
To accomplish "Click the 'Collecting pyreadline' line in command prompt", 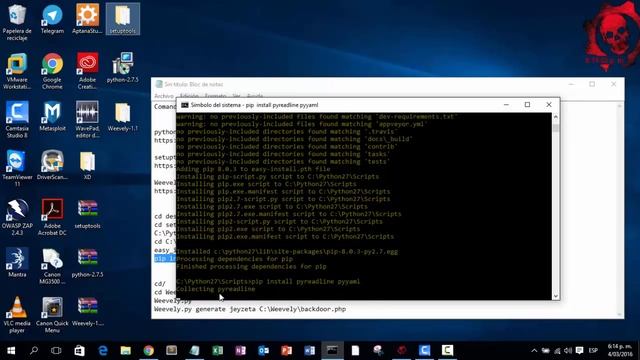I will tap(216, 289).
